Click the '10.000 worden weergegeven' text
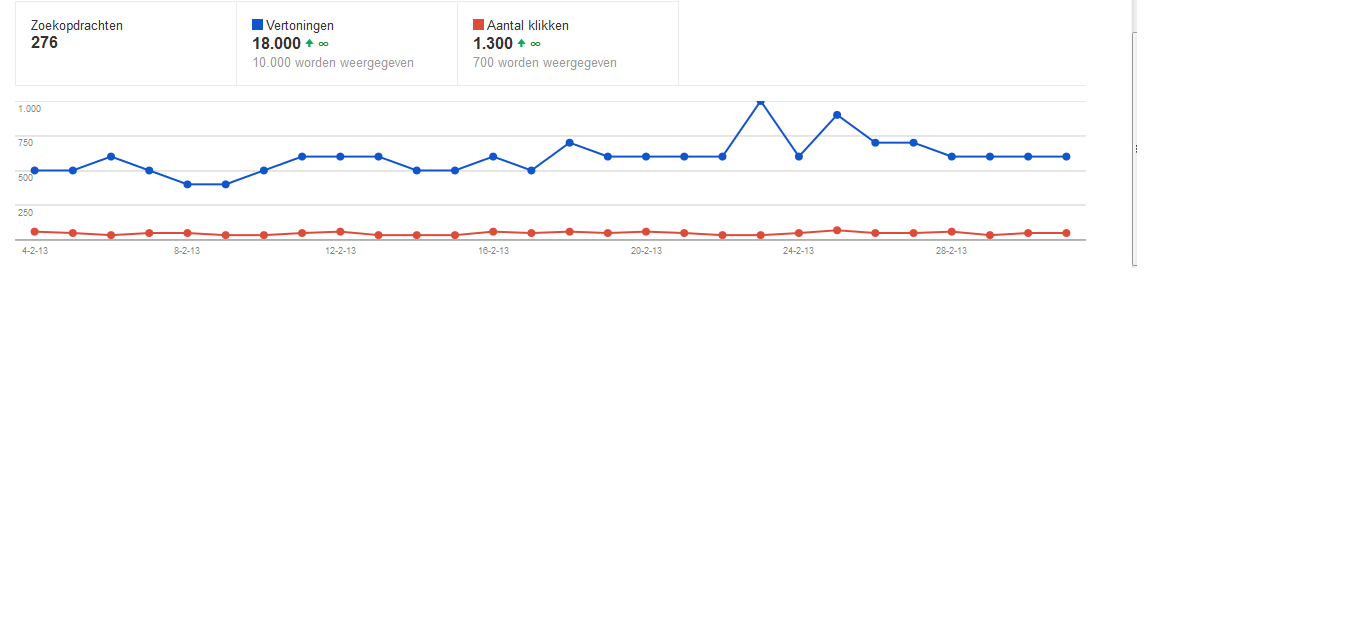The height and width of the screenshot is (624, 1360). (x=333, y=63)
